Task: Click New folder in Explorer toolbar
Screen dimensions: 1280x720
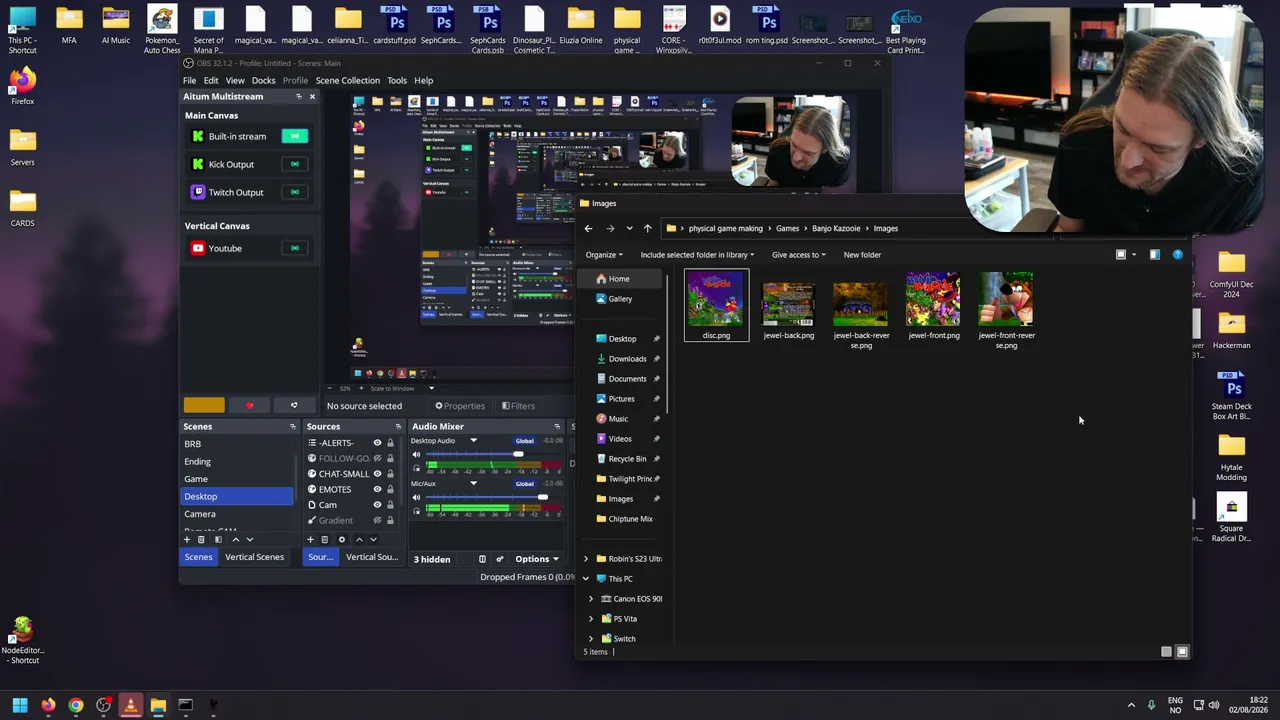Action: [x=862, y=255]
